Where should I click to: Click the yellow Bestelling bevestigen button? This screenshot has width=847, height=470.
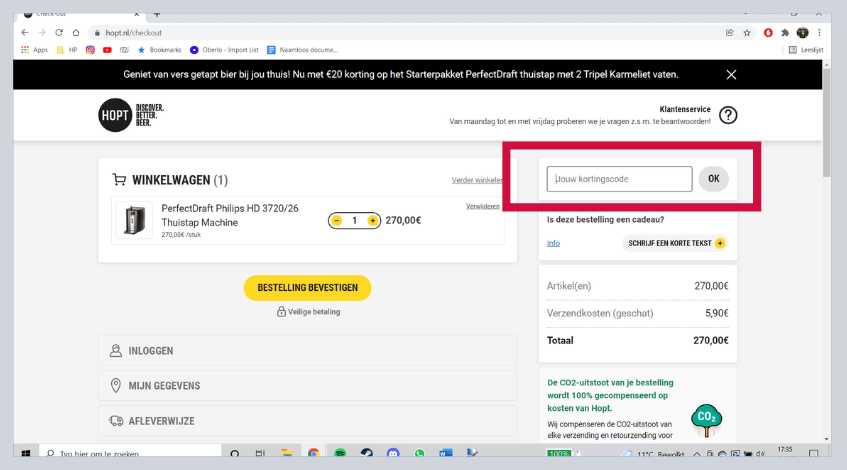tap(307, 288)
